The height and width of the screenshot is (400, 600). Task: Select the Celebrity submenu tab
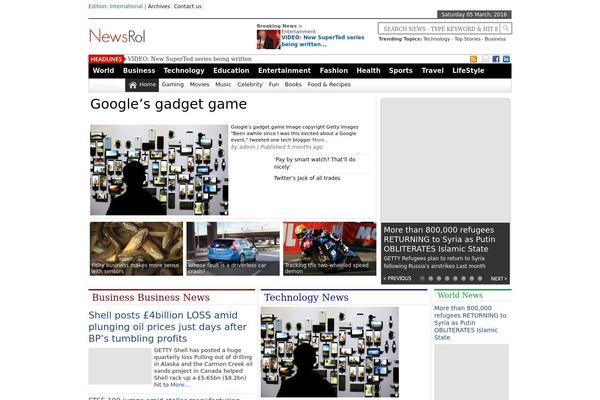[250, 85]
